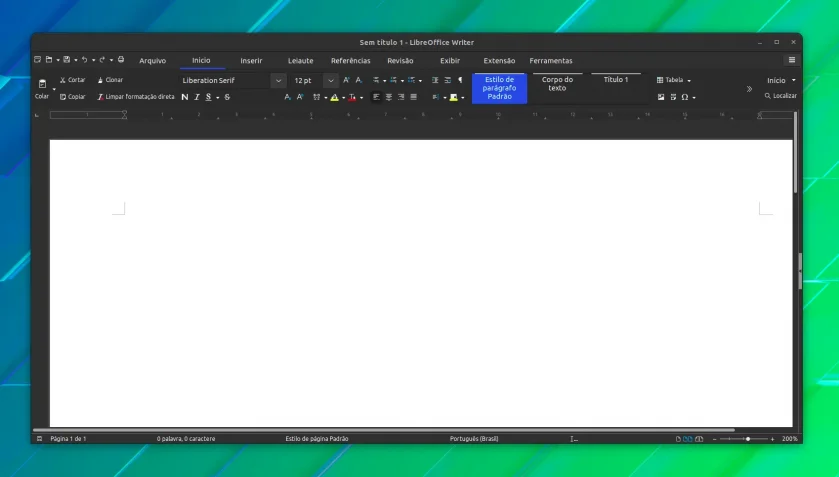
Task: Click the insert mode indicator in status bar
Action: coord(574,439)
